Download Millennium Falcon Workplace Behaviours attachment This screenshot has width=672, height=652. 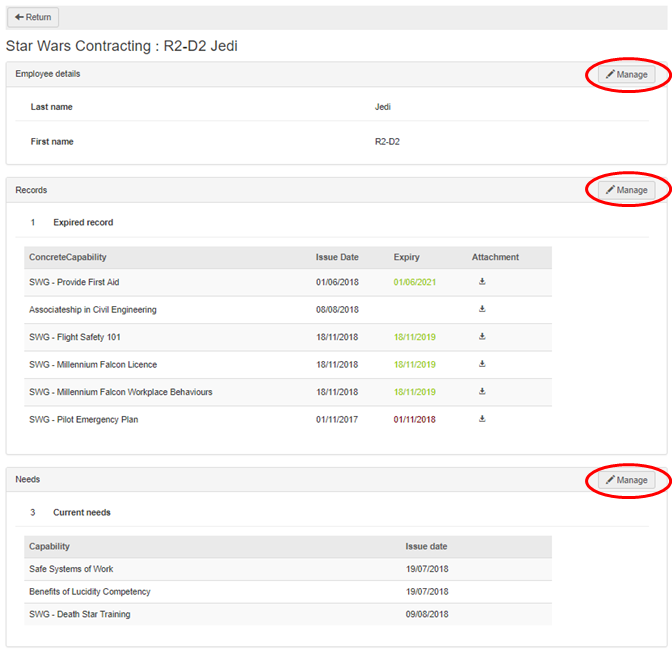482,392
